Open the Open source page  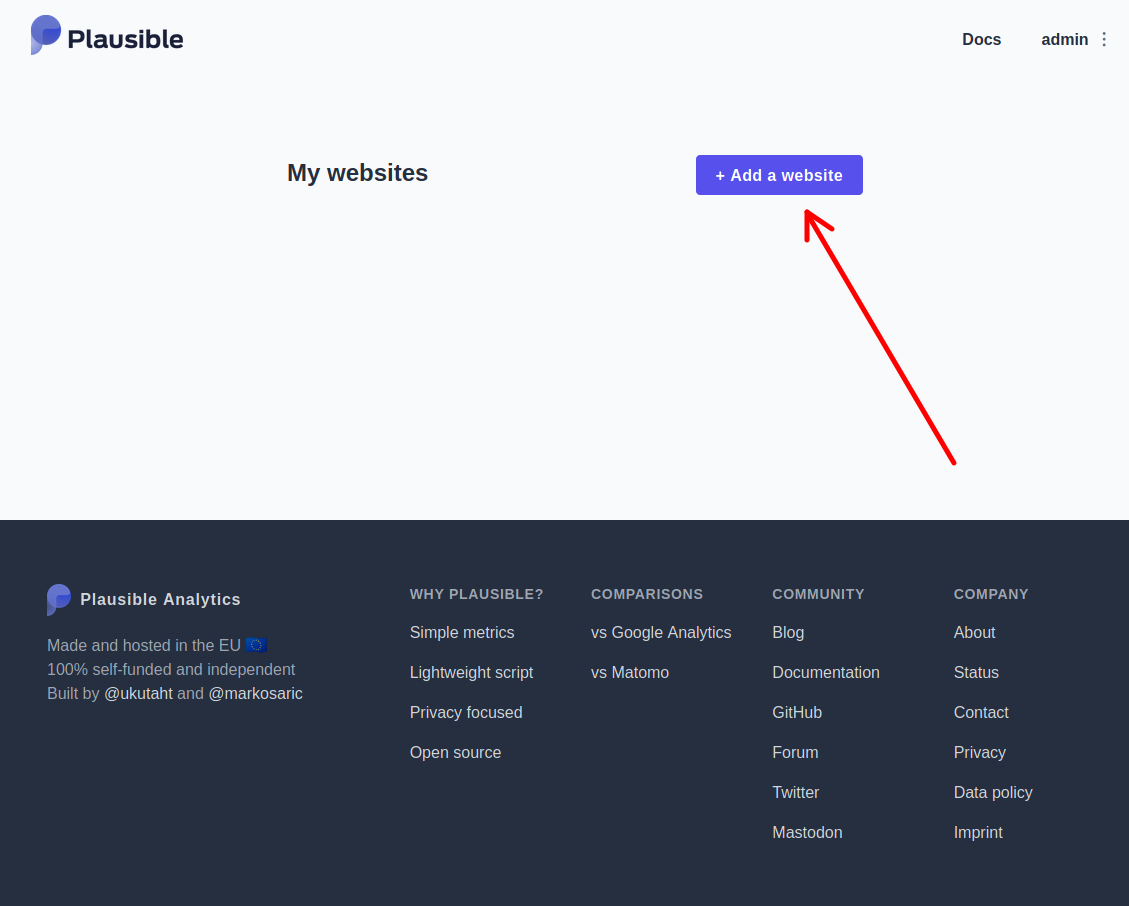pos(455,752)
